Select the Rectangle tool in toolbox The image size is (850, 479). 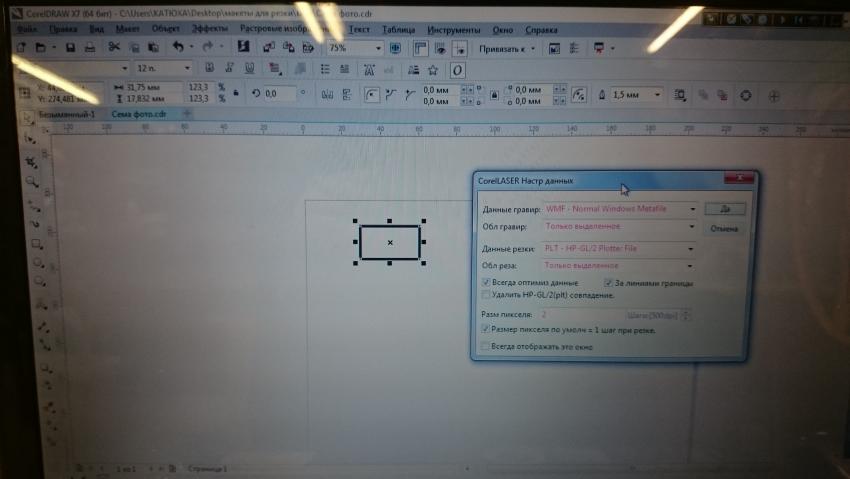(x=36, y=244)
